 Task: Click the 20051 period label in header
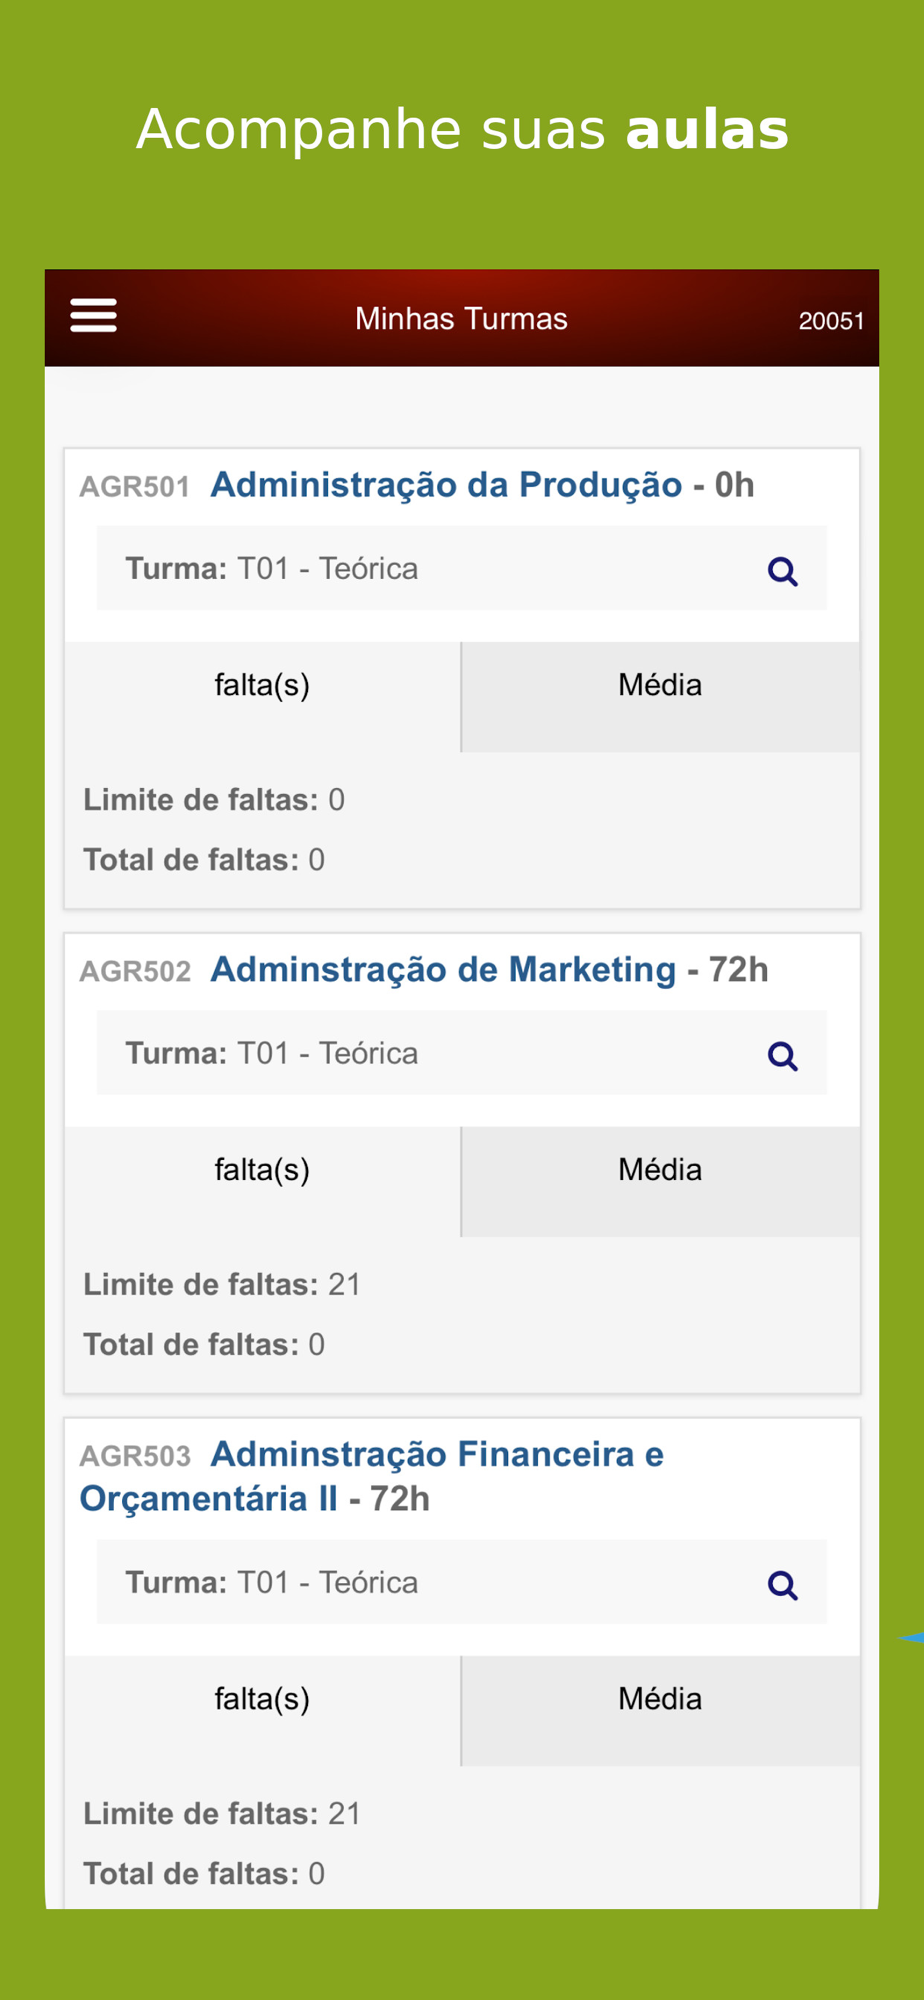(831, 321)
